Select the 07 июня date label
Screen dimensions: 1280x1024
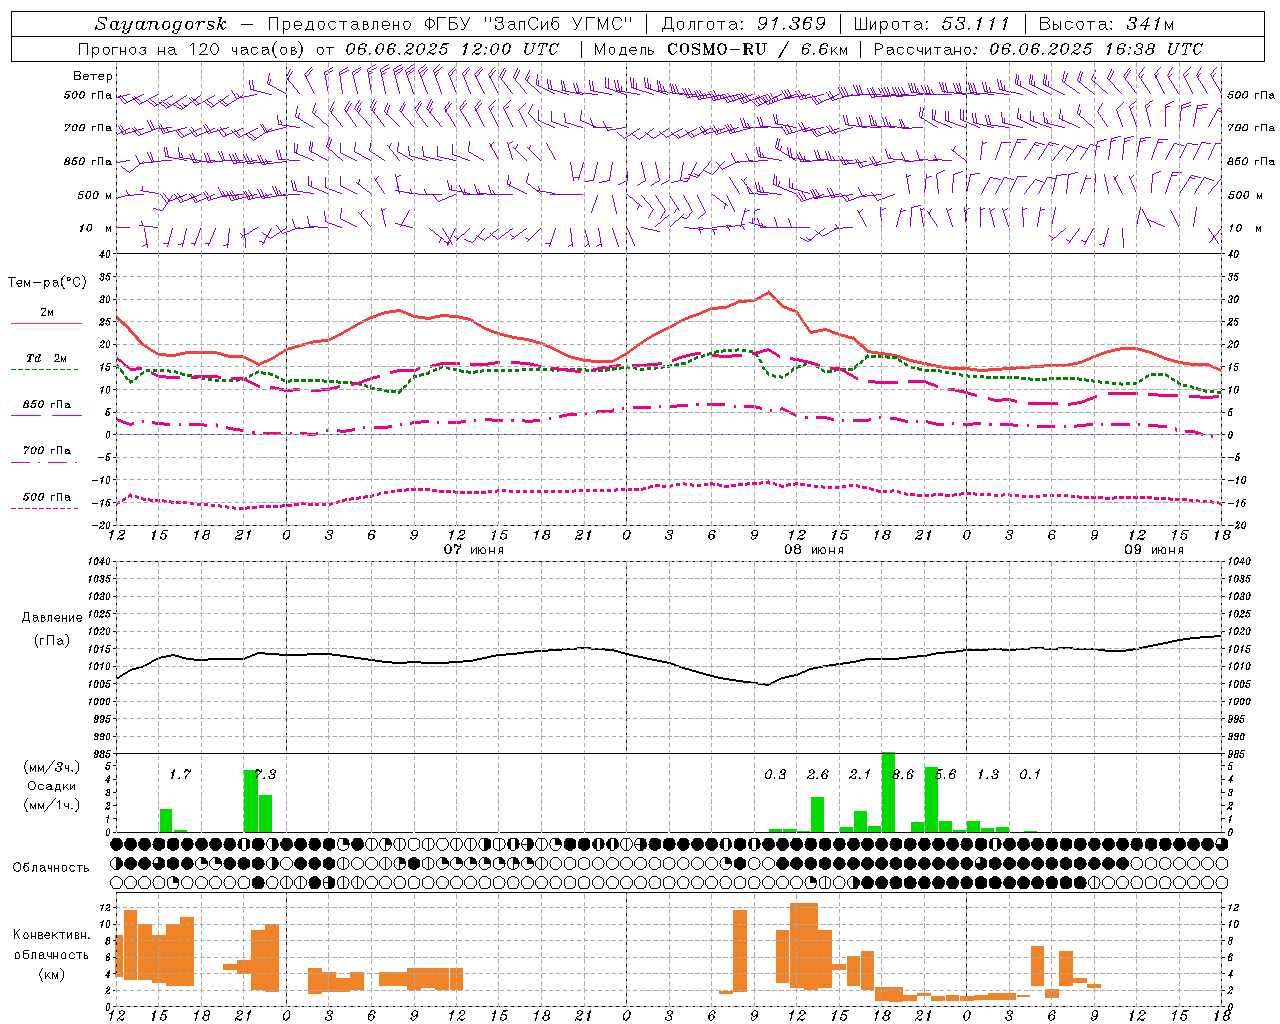pos(474,550)
